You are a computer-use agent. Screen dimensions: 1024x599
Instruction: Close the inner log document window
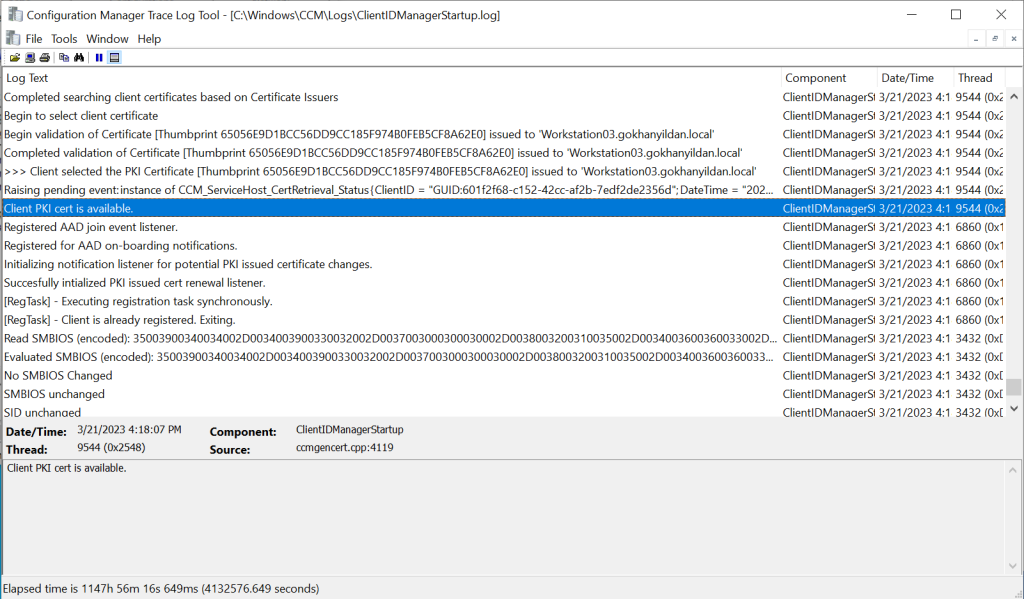tap(1014, 39)
